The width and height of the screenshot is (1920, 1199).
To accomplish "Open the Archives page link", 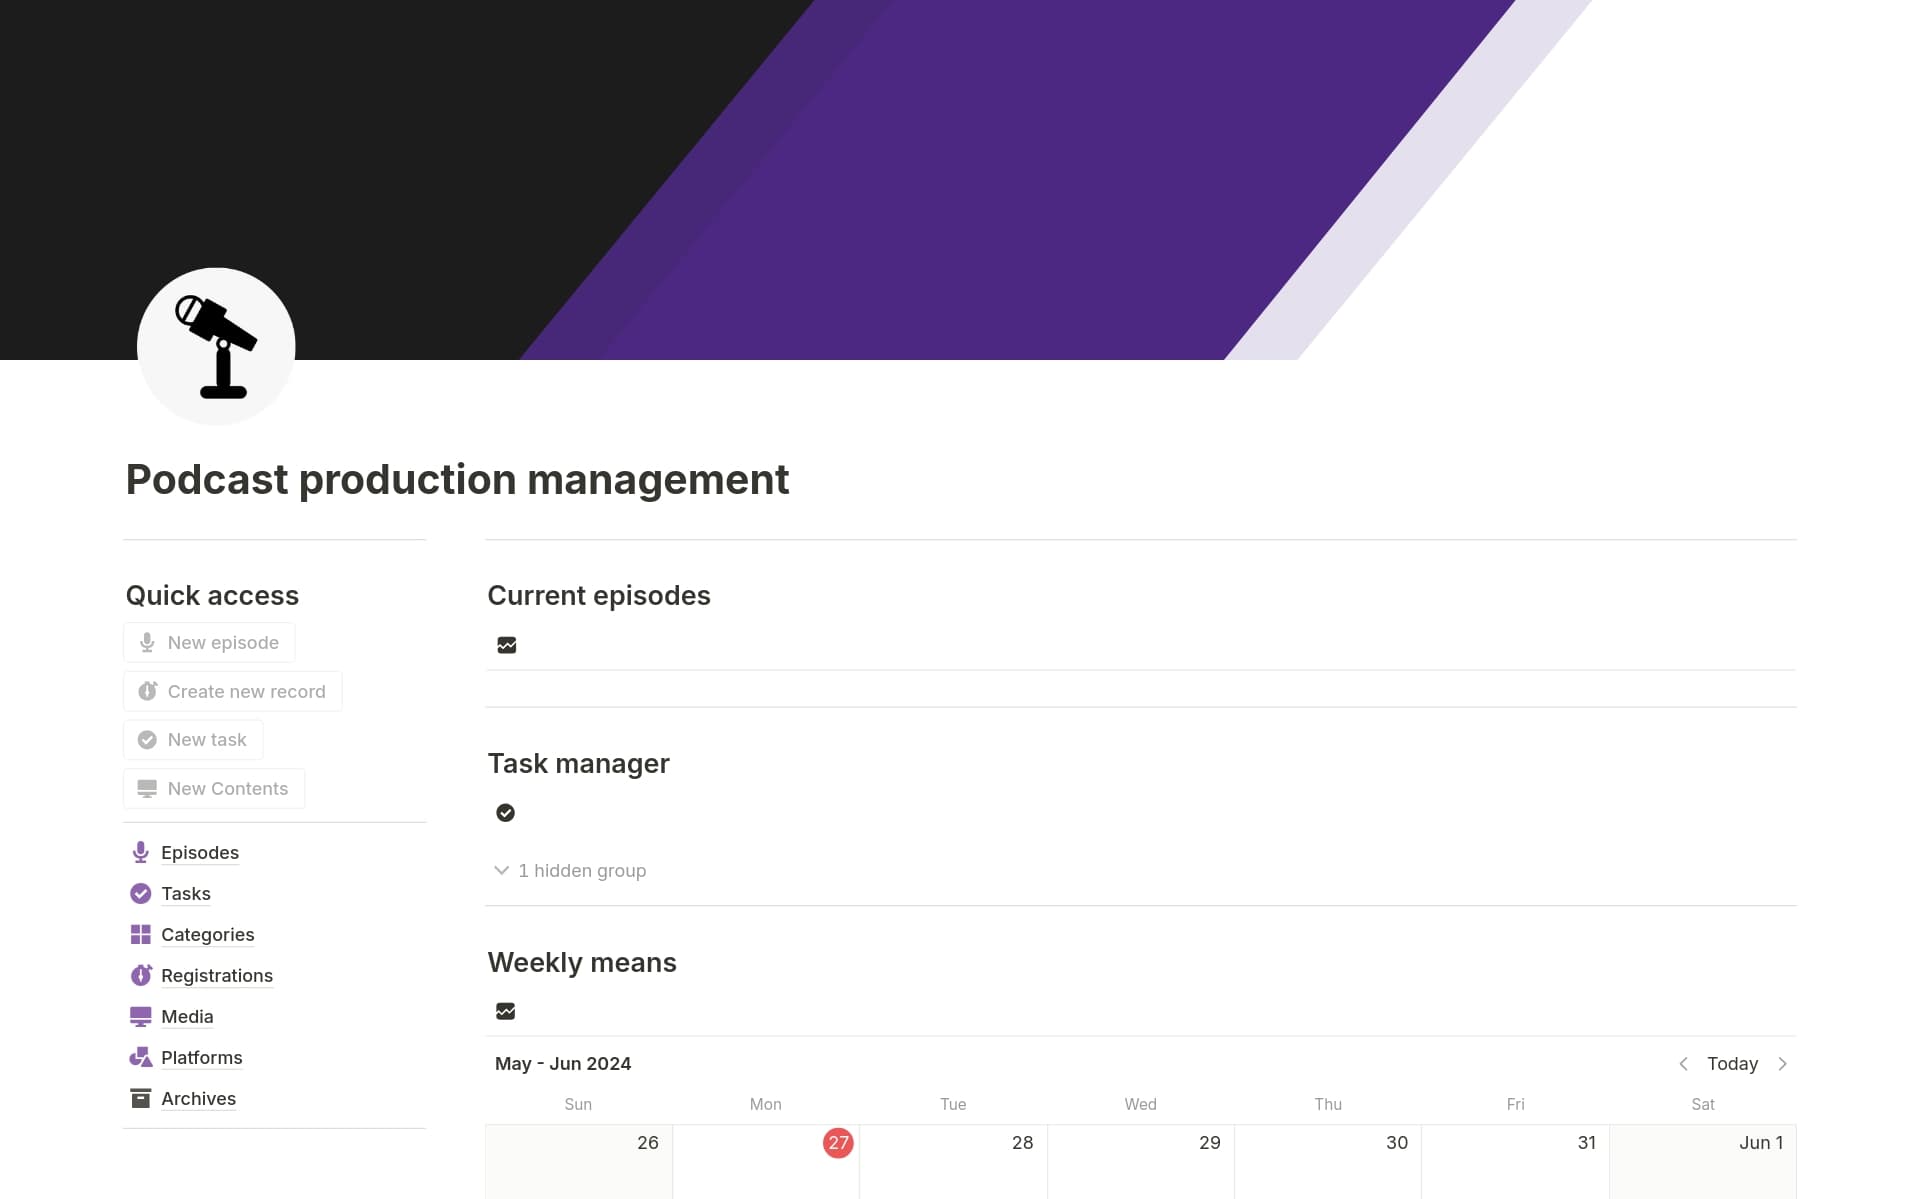I will (198, 1098).
